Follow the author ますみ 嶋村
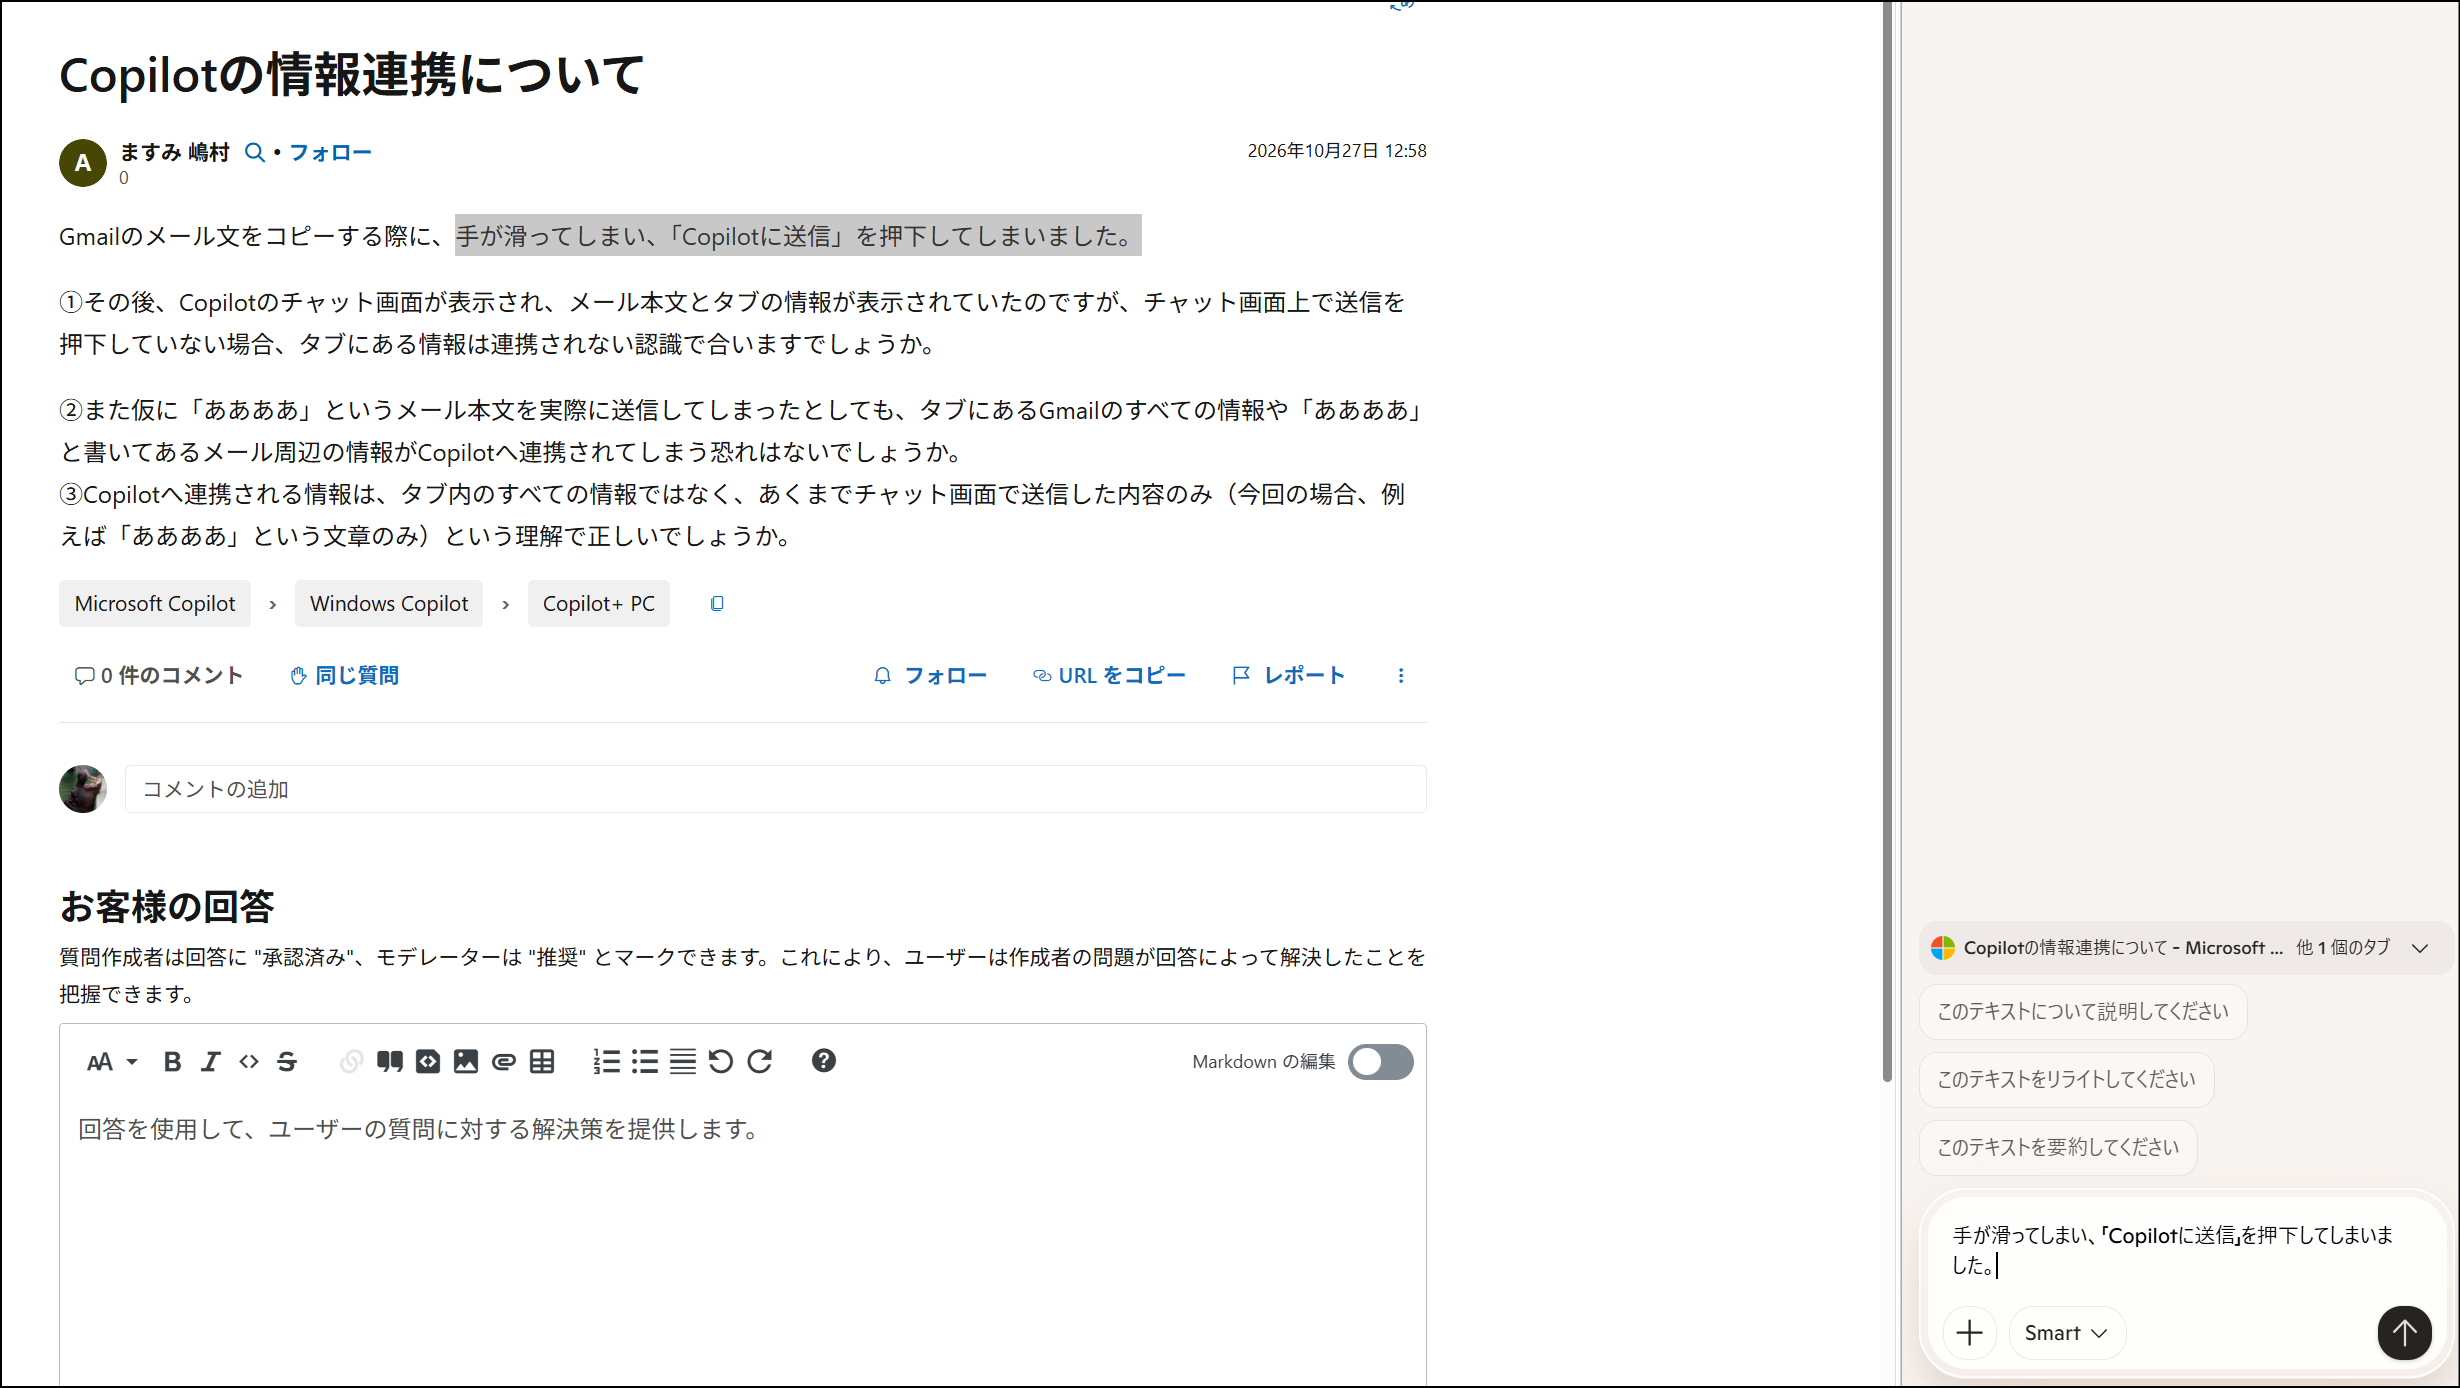The height and width of the screenshot is (1388, 2460). [330, 153]
